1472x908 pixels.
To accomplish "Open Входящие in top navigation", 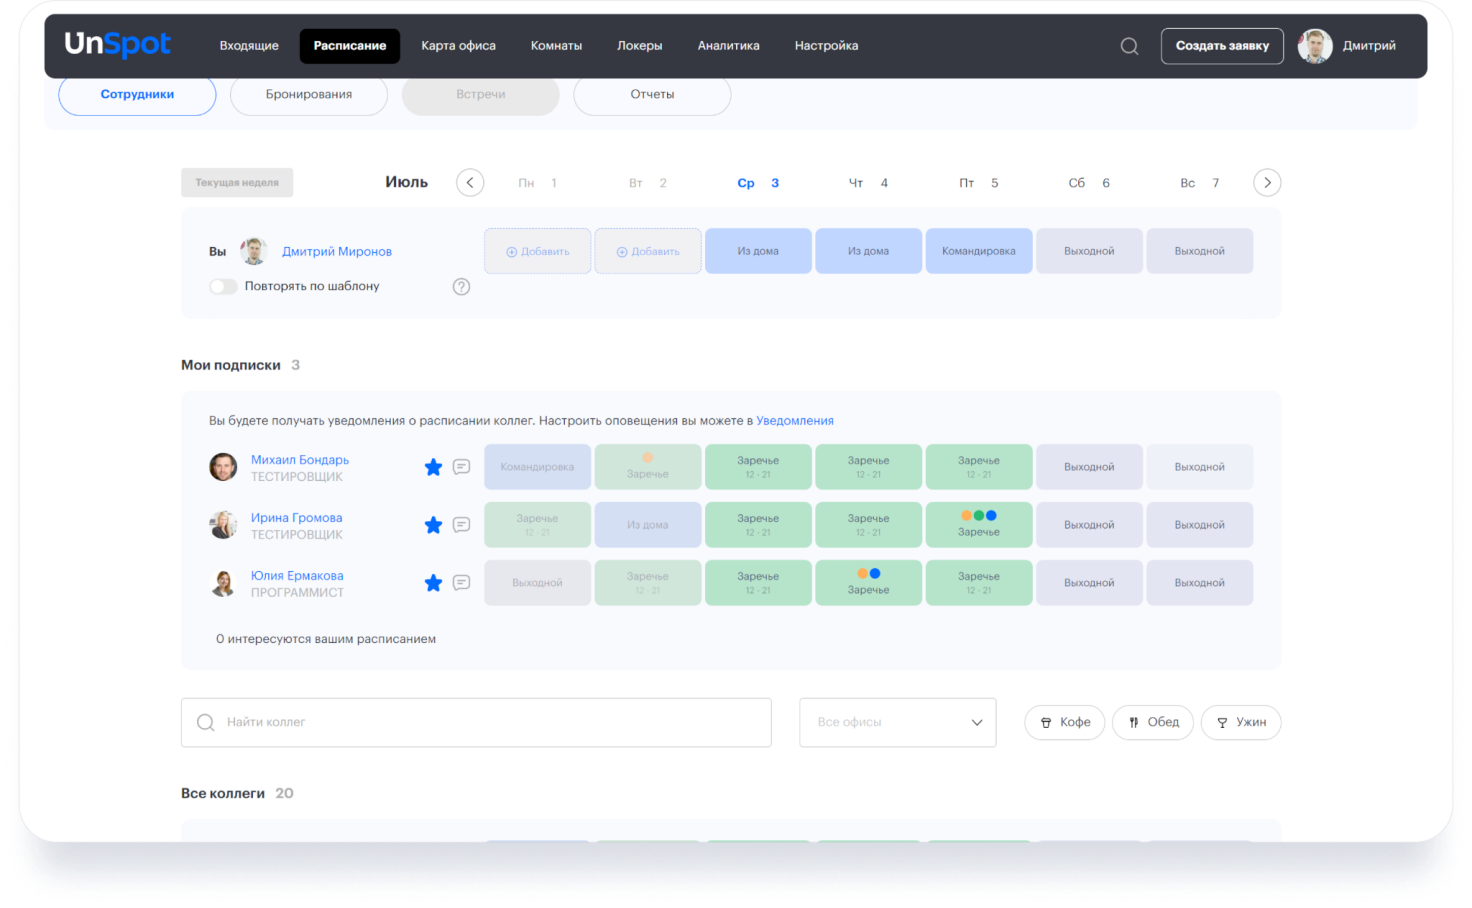I will 249,46.
